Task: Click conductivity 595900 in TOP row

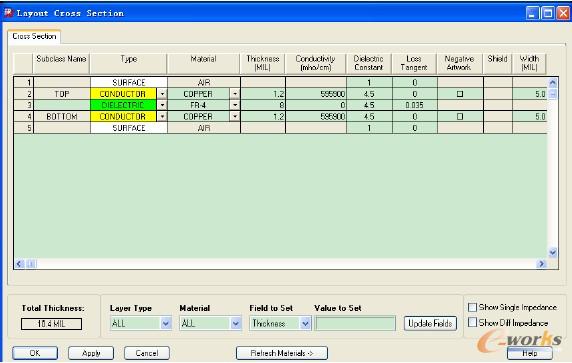Action: [316, 94]
